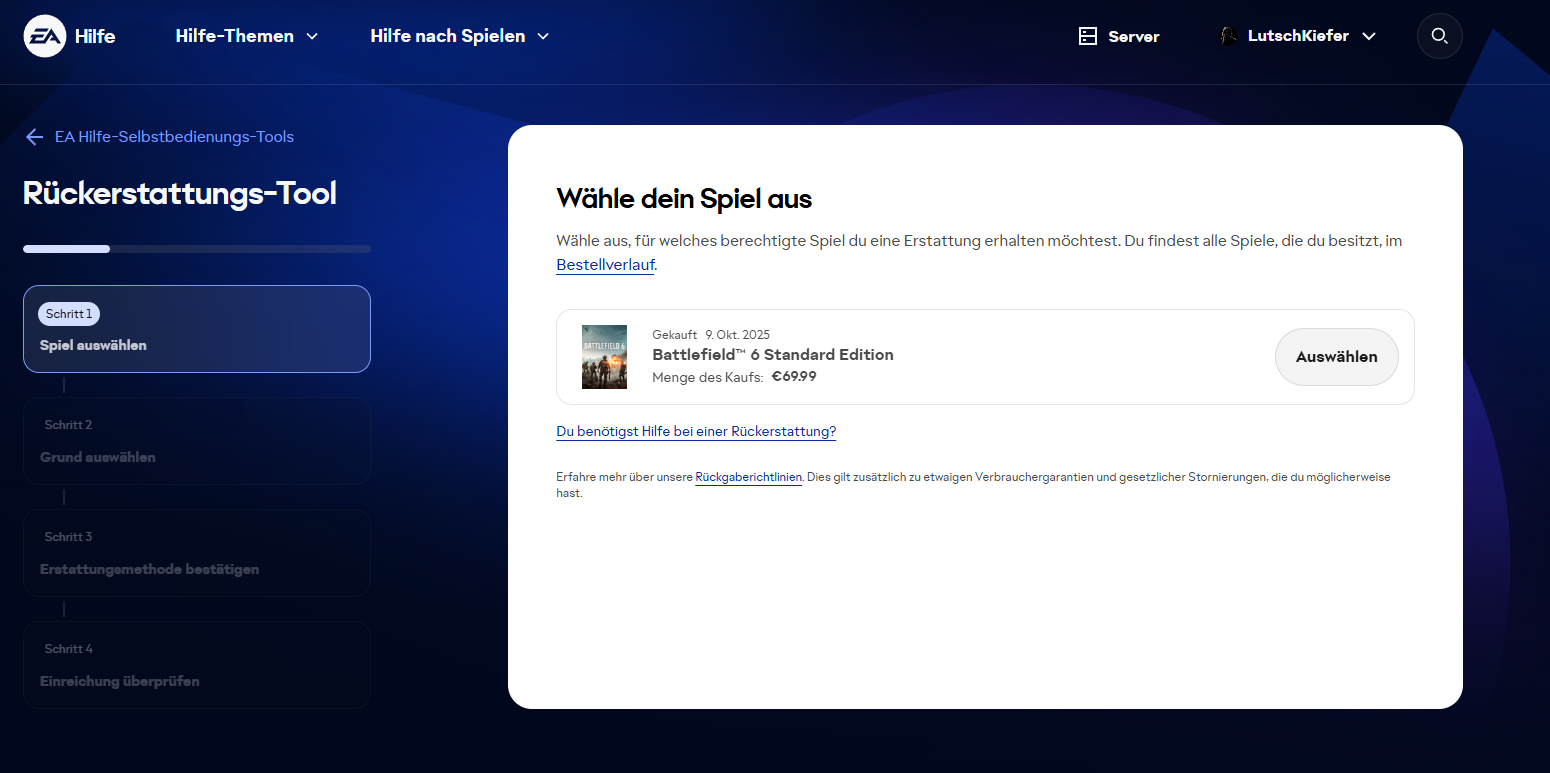Image resolution: width=1550 pixels, height=773 pixels.
Task: Click the Server status icon
Action: coord(1088,36)
